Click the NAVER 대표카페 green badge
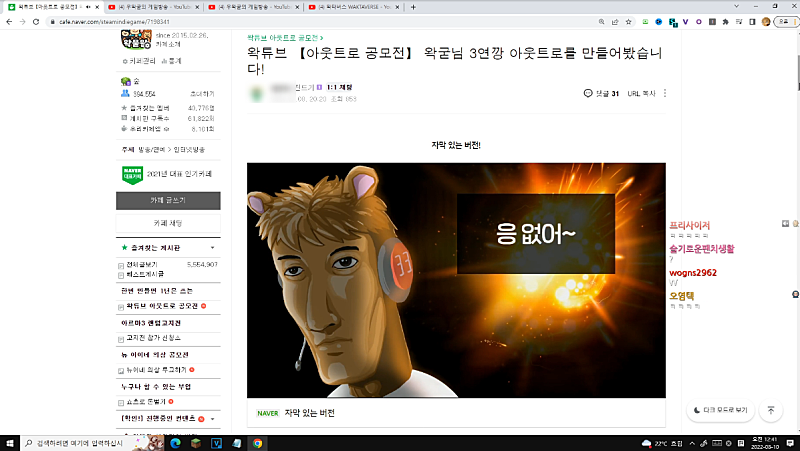The width and height of the screenshot is (800, 451). pyautogui.click(x=132, y=175)
